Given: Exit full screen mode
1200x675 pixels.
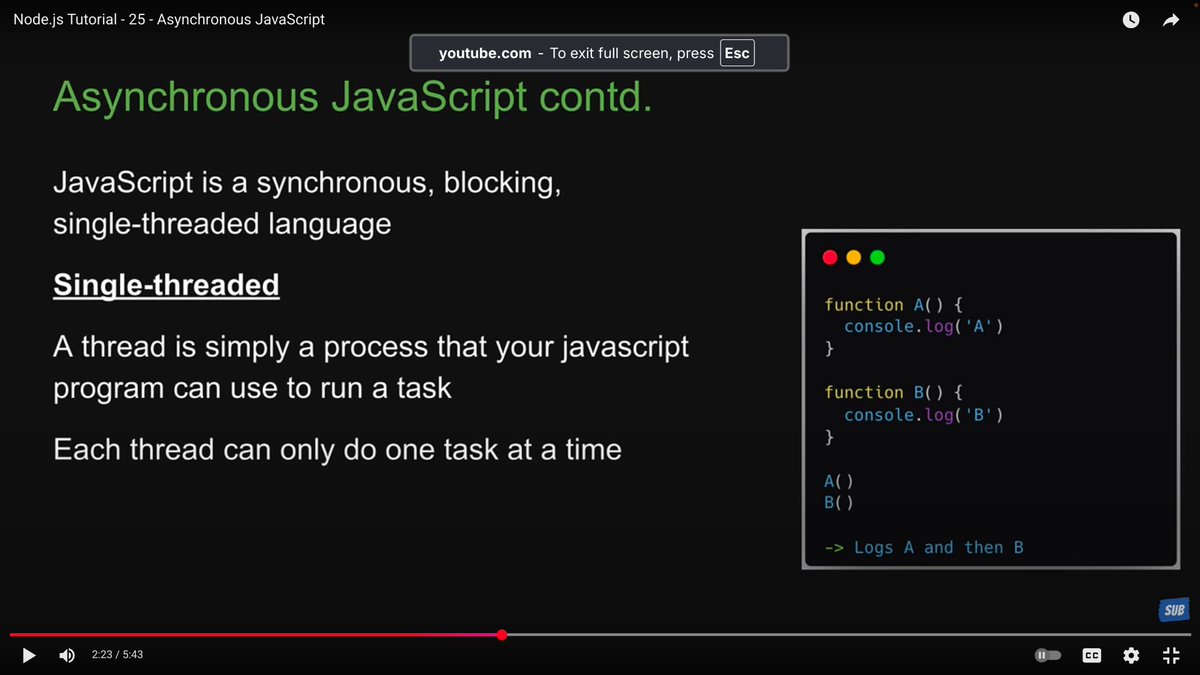Looking at the screenshot, I should (x=1171, y=655).
